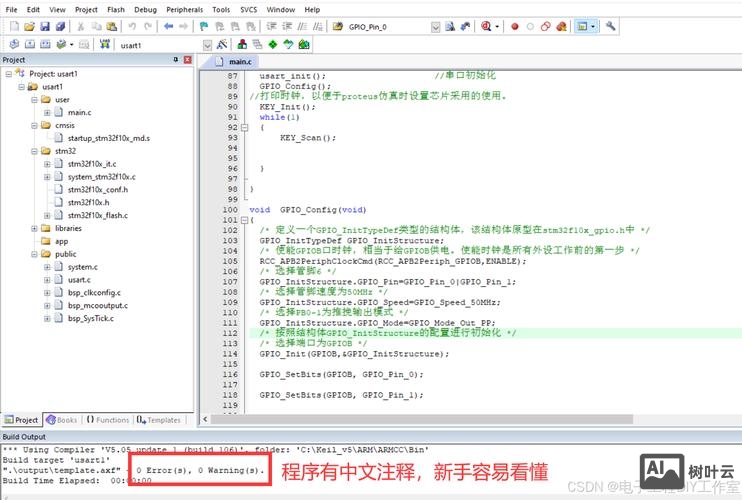742x500 pixels.
Task: Select the main.c editor tab
Action: click(x=234, y=61)
